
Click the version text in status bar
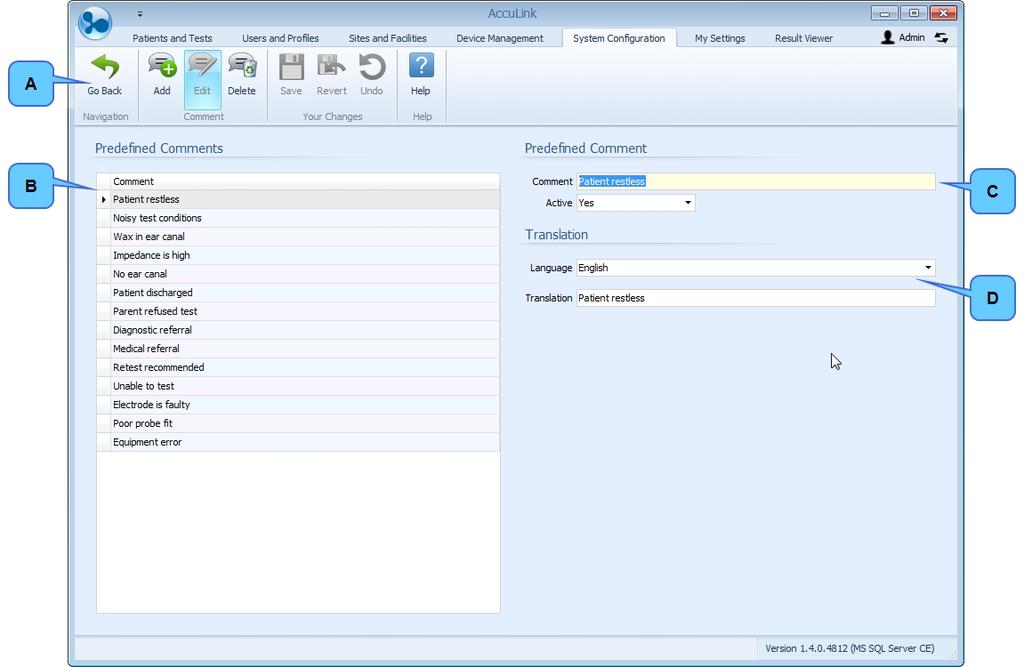[850, 649]
